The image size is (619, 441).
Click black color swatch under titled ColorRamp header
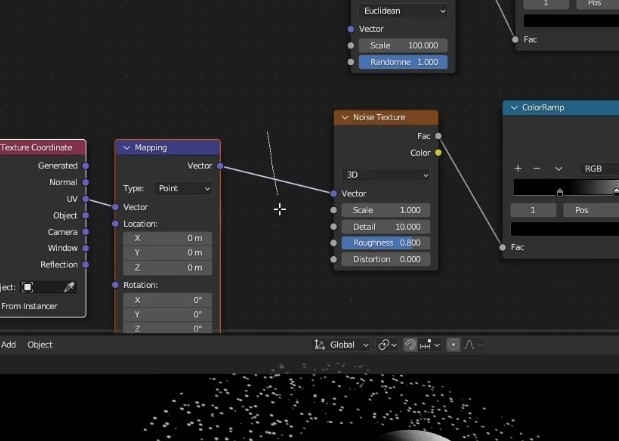(x=565, y=229)
